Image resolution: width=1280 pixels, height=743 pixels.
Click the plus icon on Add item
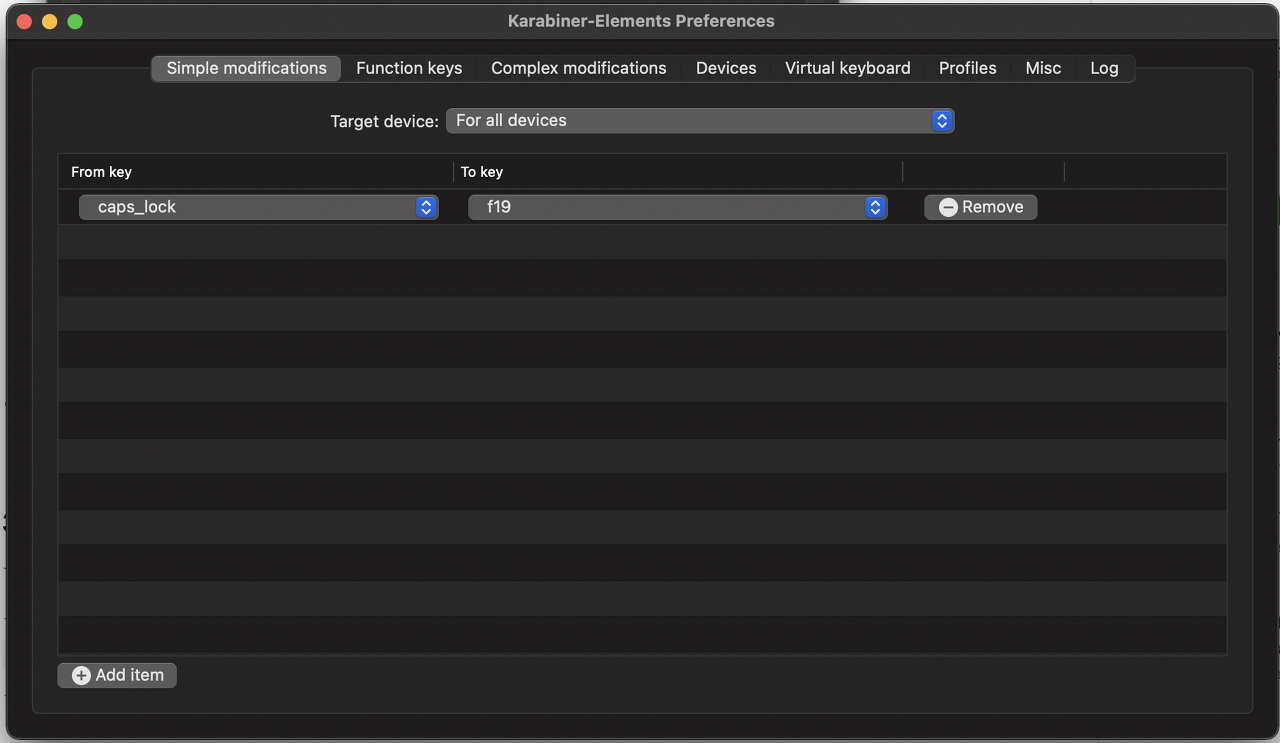coord(81,676)
